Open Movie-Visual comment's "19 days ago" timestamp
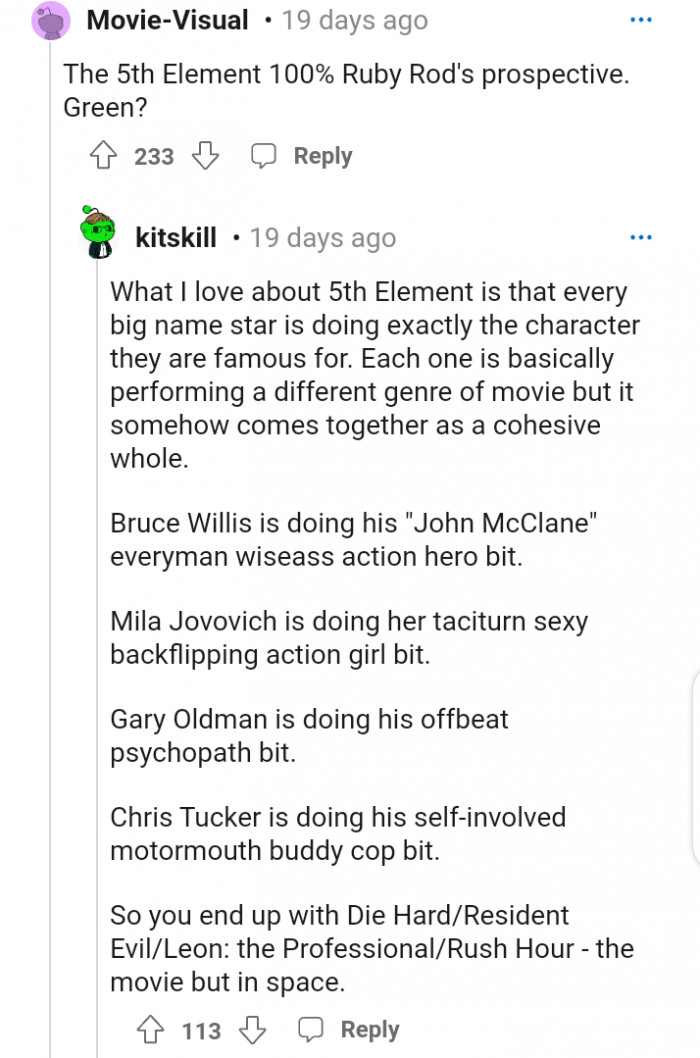This screenshot has height=1058, width=700. pyautogui.click(x=355, y=20)
